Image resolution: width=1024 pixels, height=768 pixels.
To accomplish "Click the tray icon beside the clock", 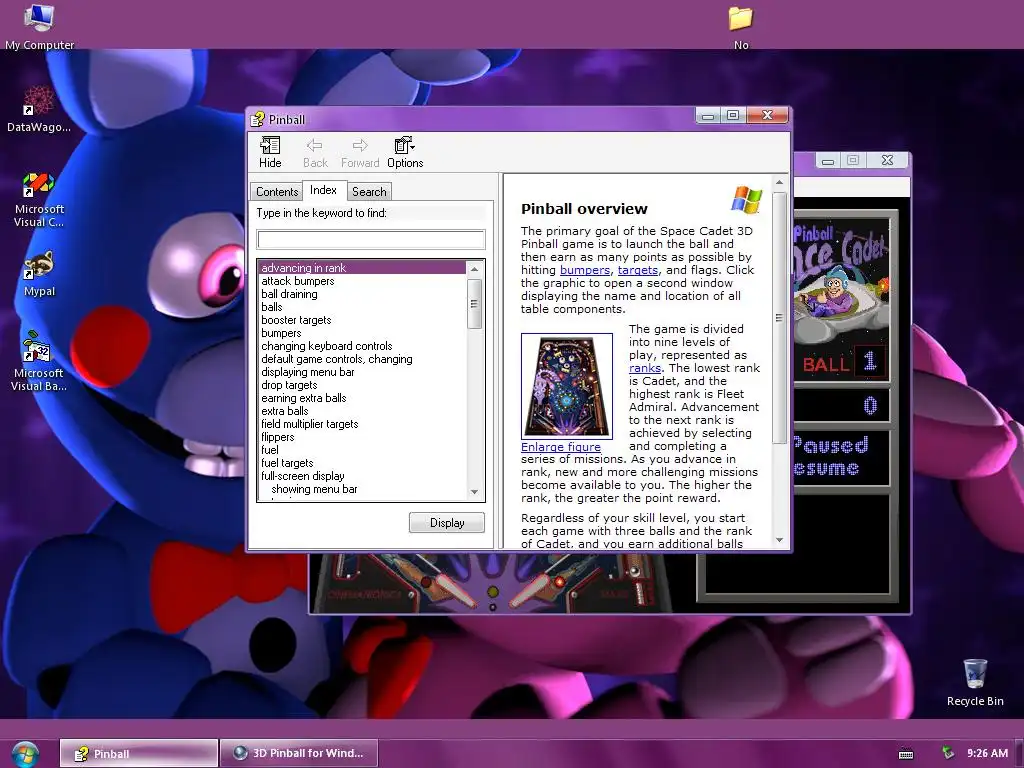I will click(948, 753).
